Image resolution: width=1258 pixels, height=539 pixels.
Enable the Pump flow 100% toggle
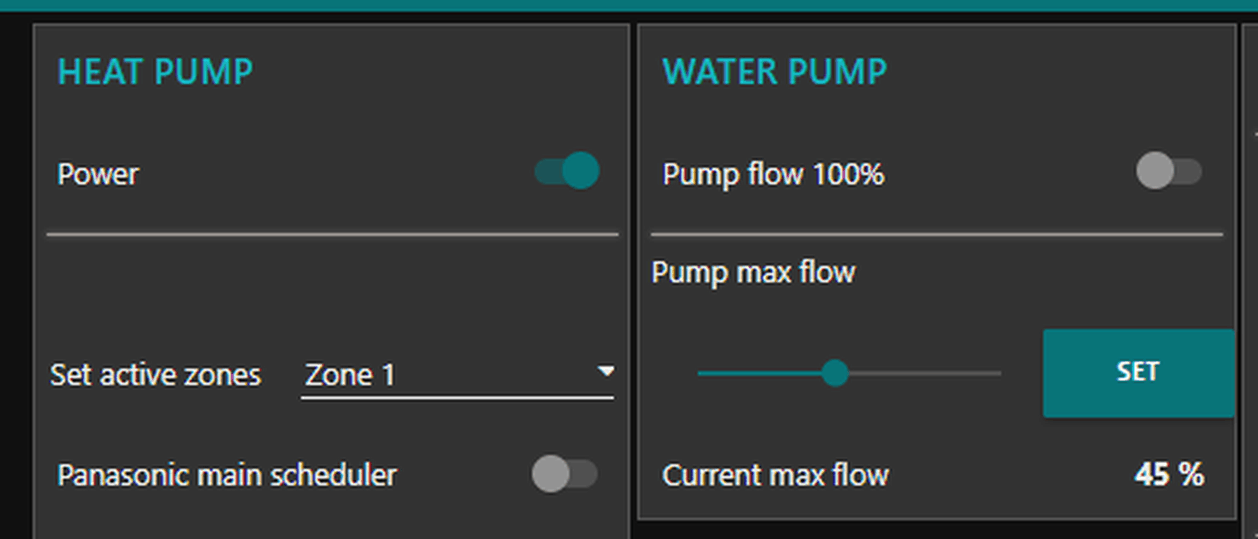point(1168,172)
